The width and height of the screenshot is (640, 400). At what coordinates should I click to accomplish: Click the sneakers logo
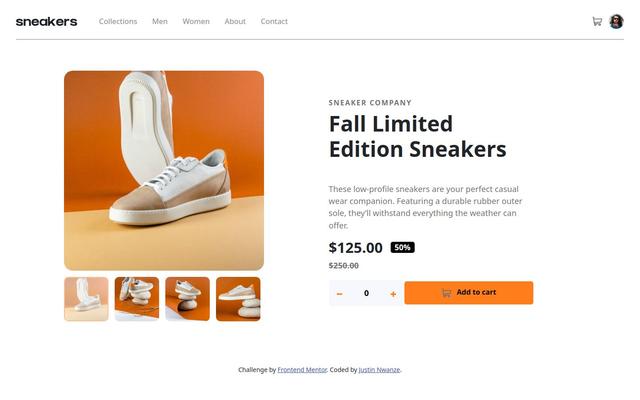tap(46, 21)
